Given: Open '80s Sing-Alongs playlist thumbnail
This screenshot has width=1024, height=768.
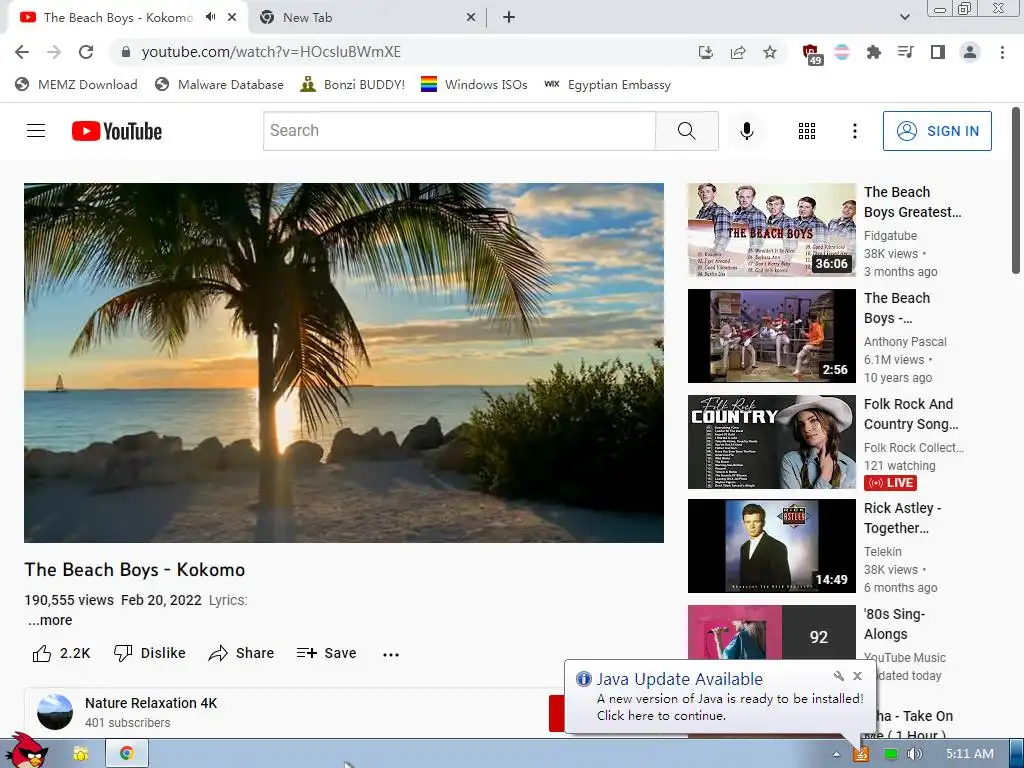Looking at the screenshot, I should click(x=771, y=632).
